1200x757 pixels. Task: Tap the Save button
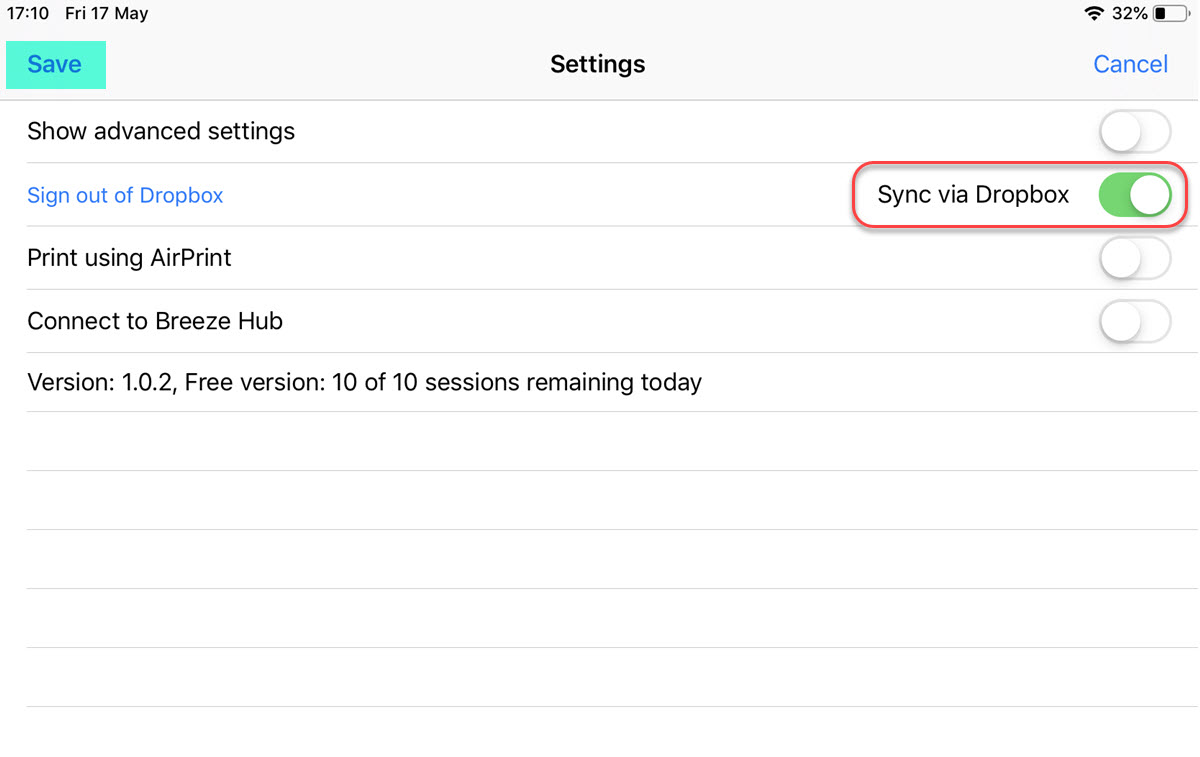click(55, 65)
